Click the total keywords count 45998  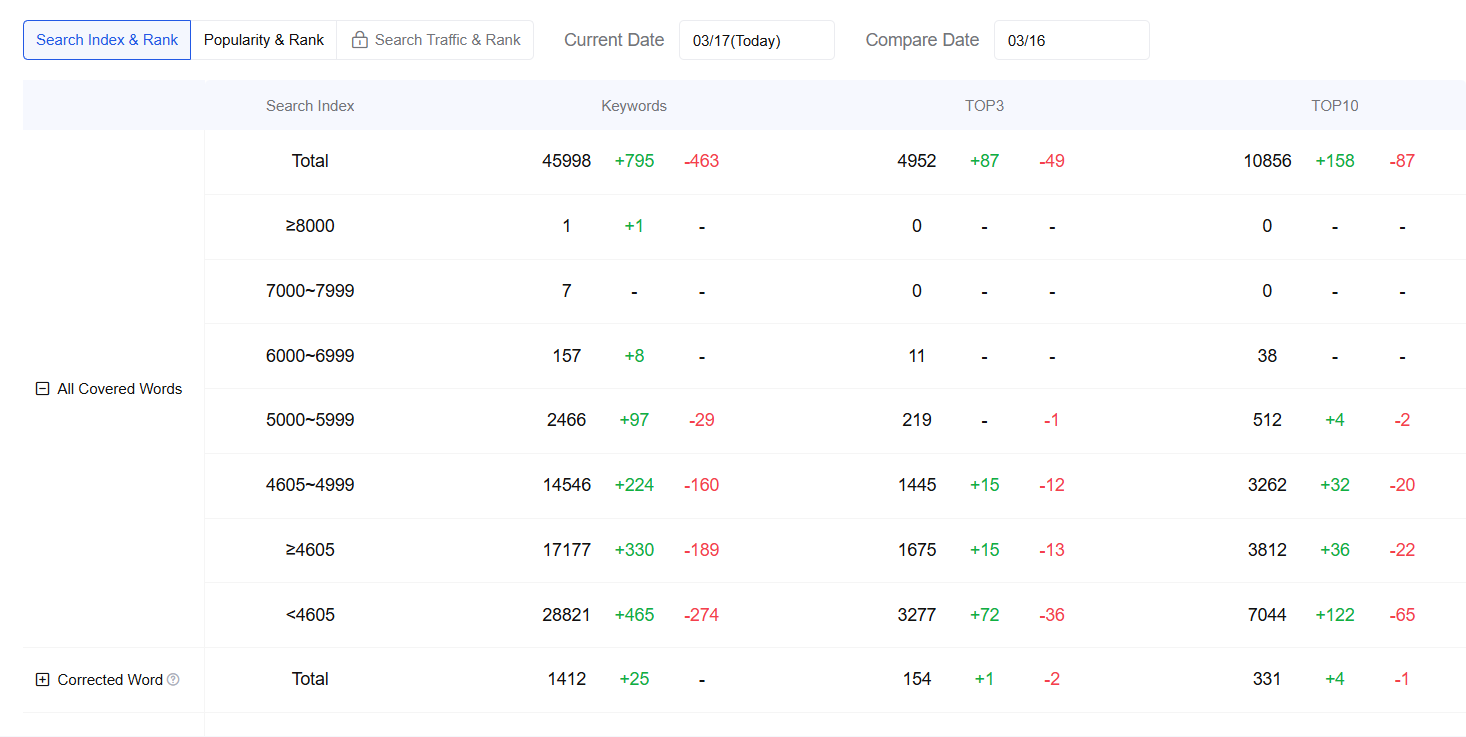566,161
